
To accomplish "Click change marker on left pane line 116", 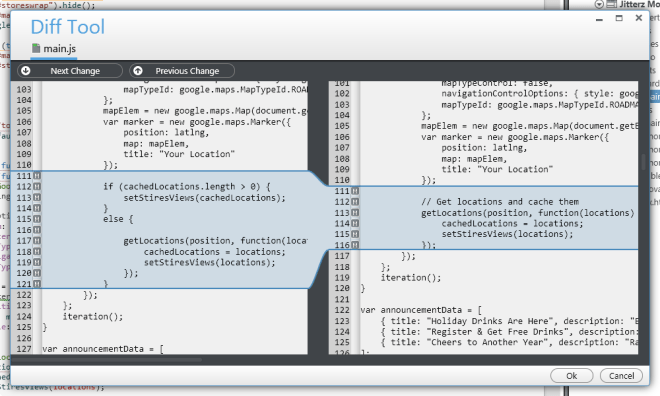I will 37,230.
